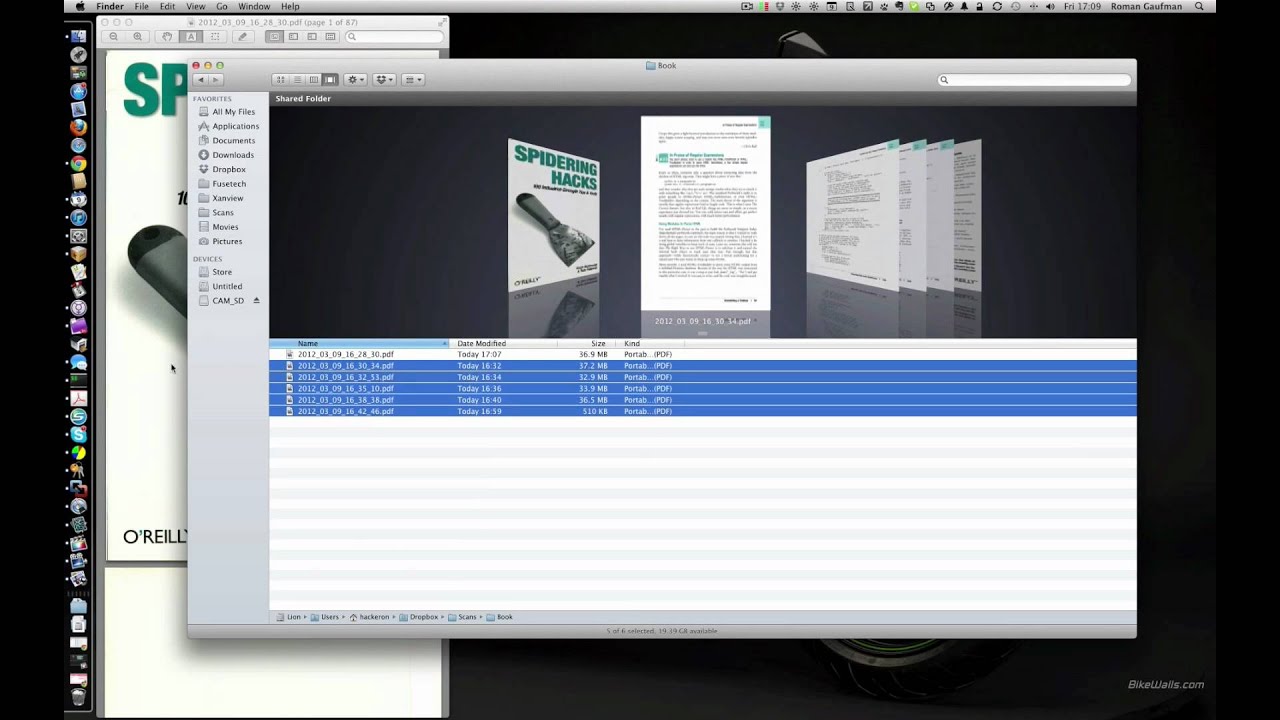The height and width of the screenshot is (720, 1280).
Task: Go to Scans in the path bar
Action: (462, 617)
